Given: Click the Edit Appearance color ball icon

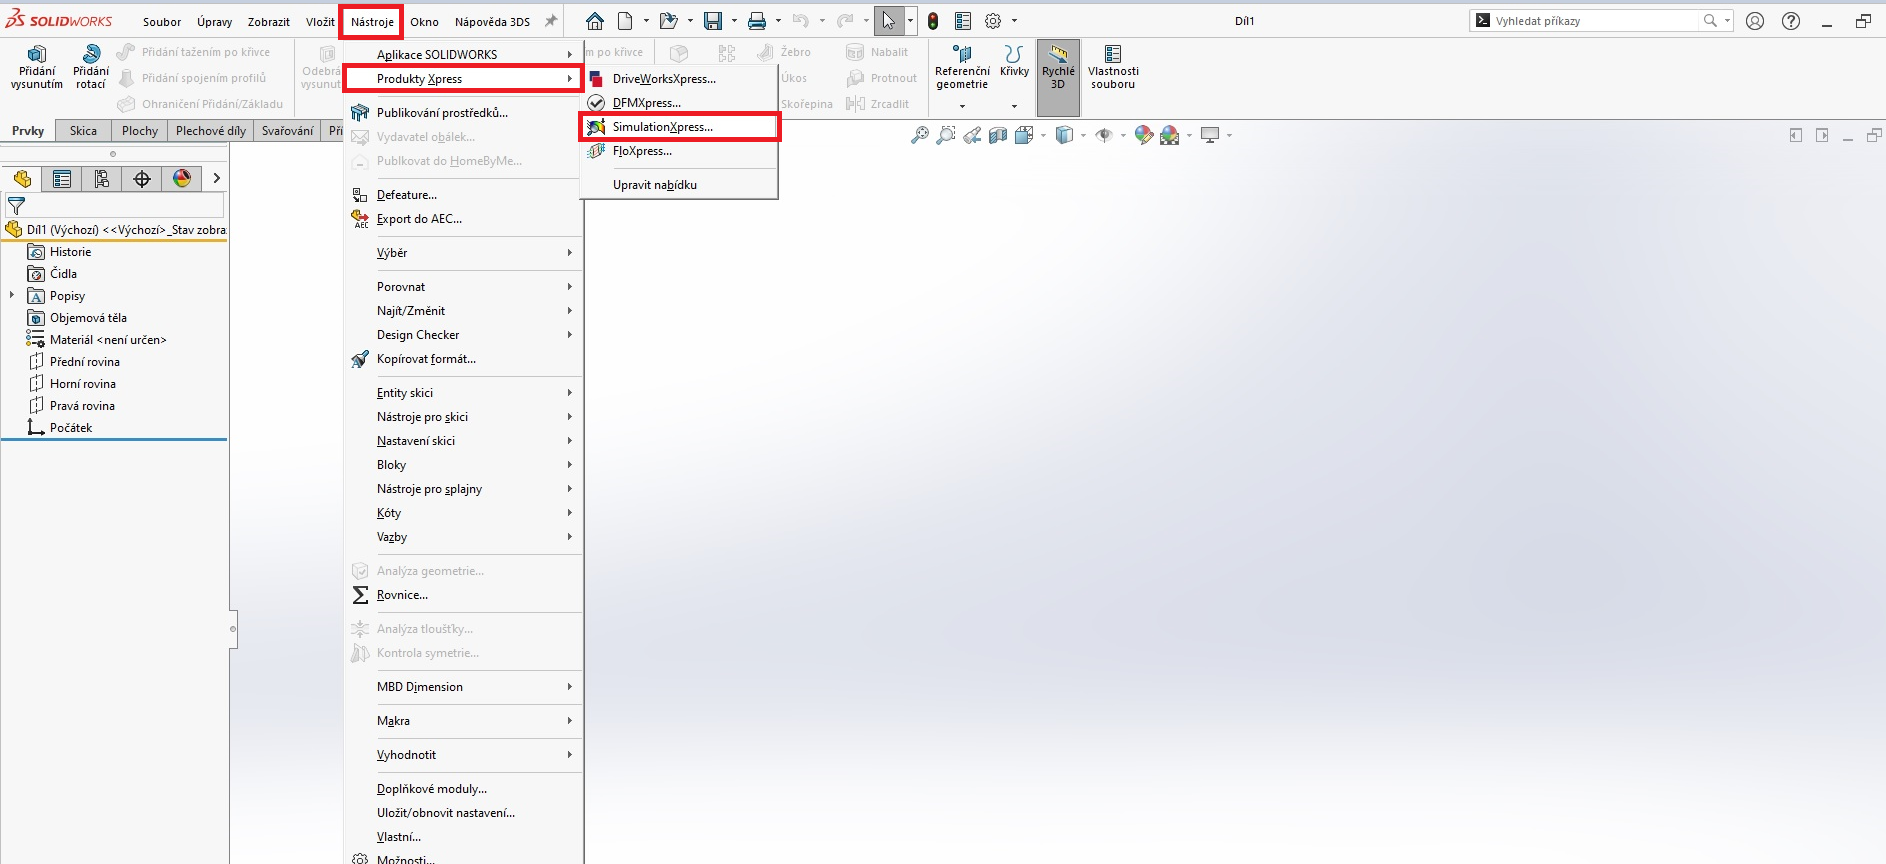Looking at the screenshot, I should 1144,135.
